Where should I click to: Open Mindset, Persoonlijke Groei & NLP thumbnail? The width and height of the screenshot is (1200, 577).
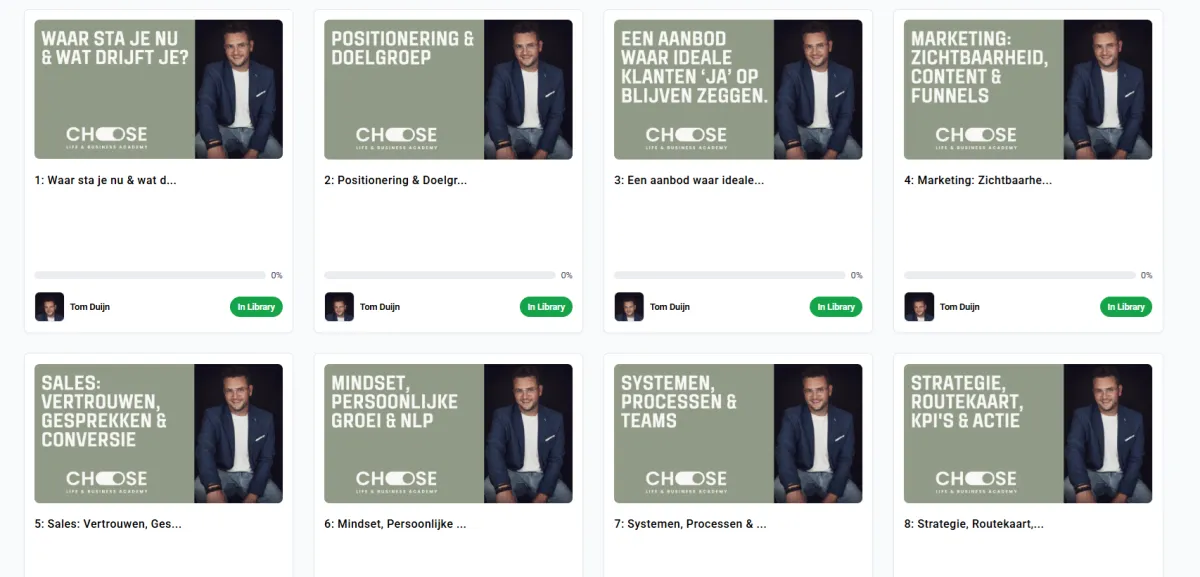[x=449, y=433]
